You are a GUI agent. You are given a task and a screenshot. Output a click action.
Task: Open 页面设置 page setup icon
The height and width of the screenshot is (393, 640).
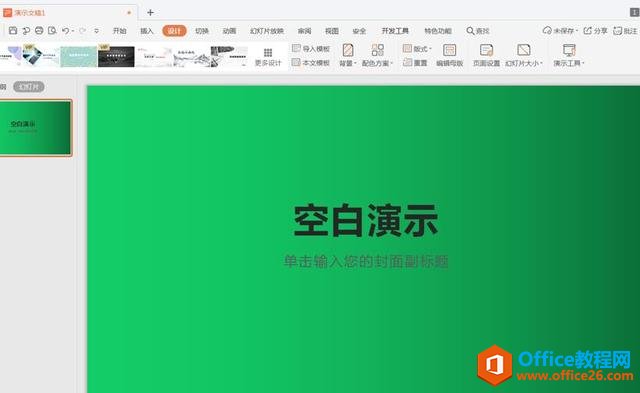point(486,50)
